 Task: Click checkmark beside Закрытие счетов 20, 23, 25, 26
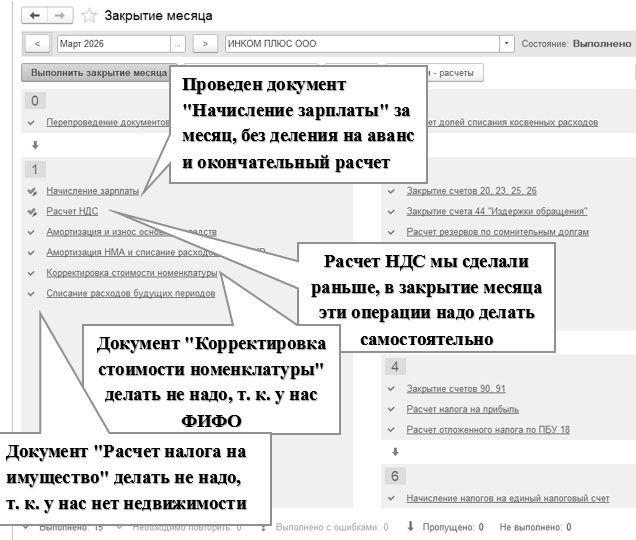pos(391,191)
